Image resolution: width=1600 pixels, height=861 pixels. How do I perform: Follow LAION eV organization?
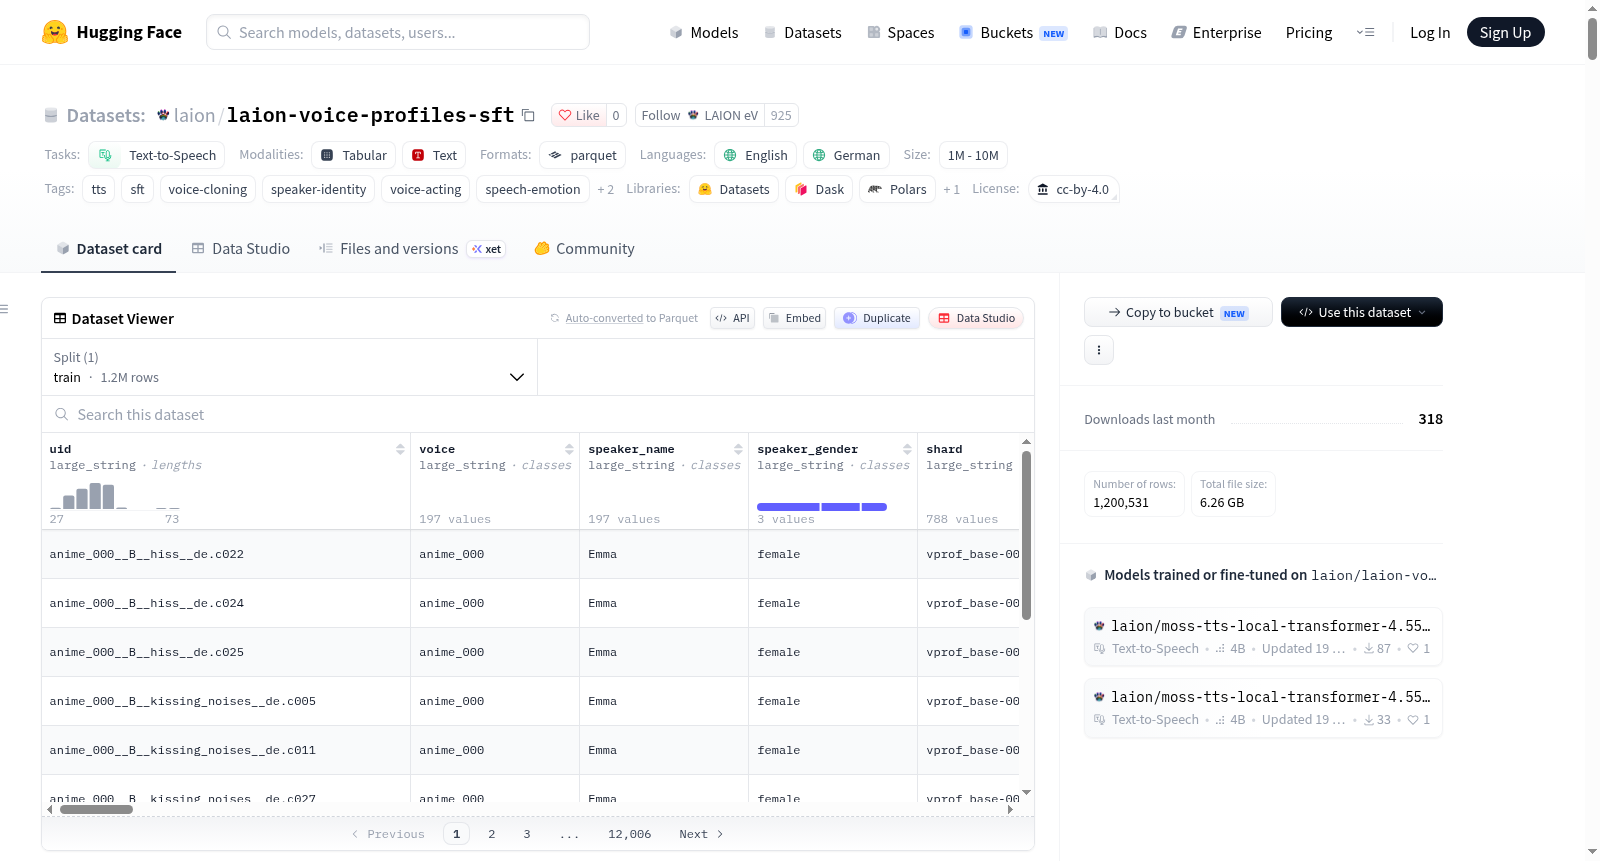click(699, 115)
